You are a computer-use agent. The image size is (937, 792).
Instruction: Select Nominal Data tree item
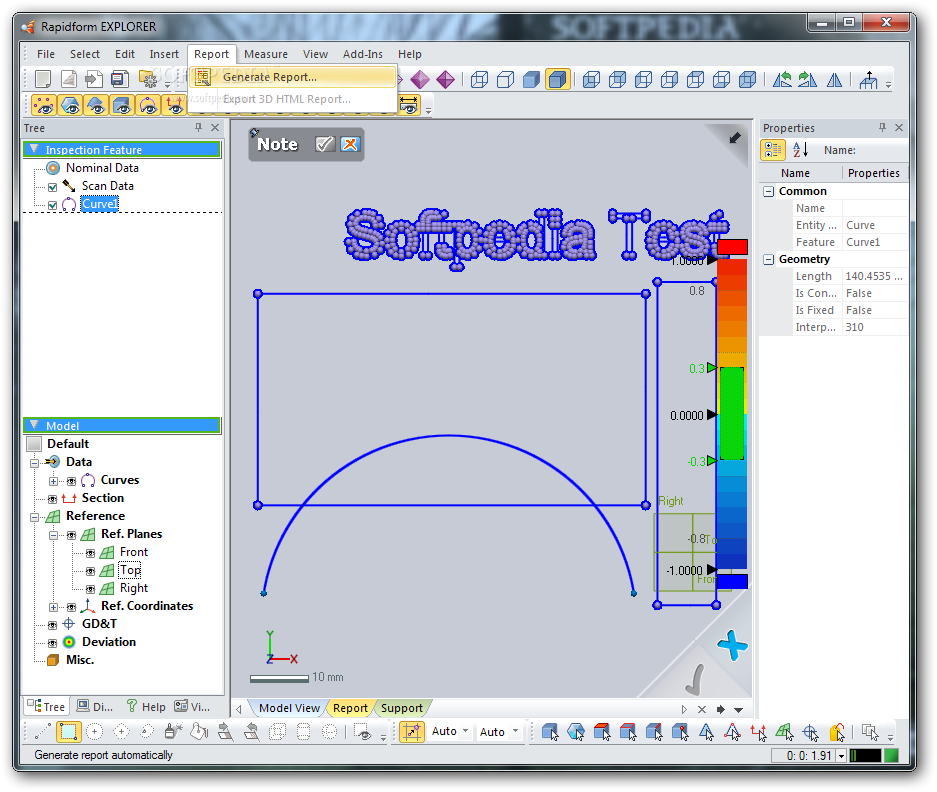[x=102, y=168]
